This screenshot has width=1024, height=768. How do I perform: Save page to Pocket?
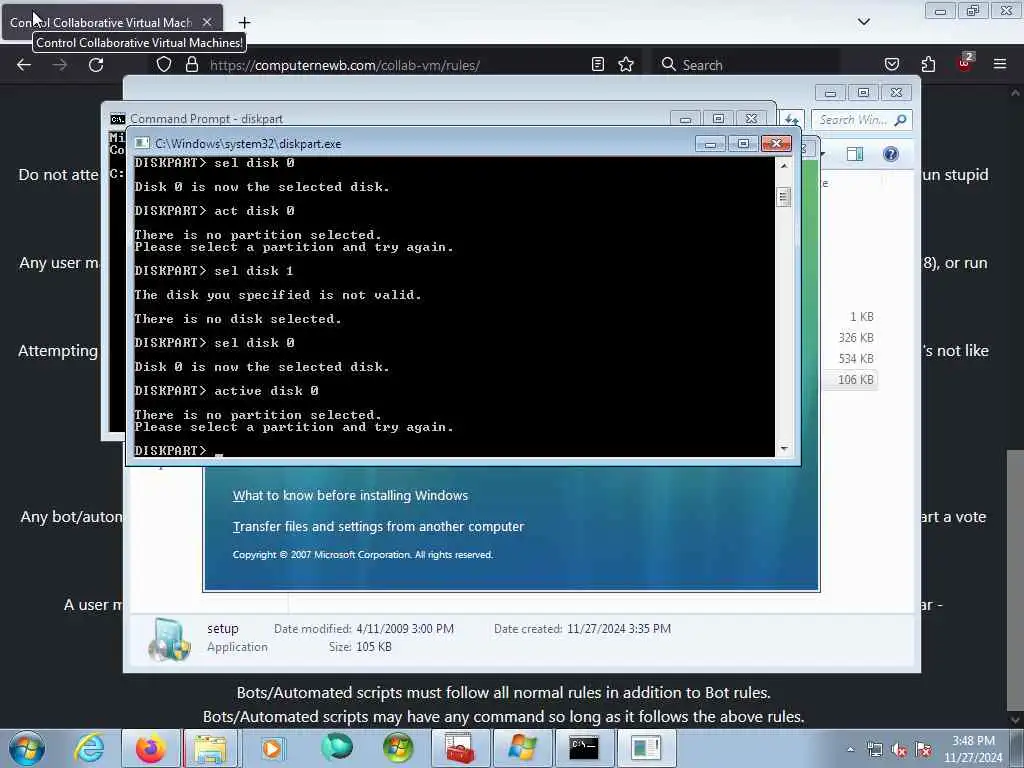(x=892, y=64)
